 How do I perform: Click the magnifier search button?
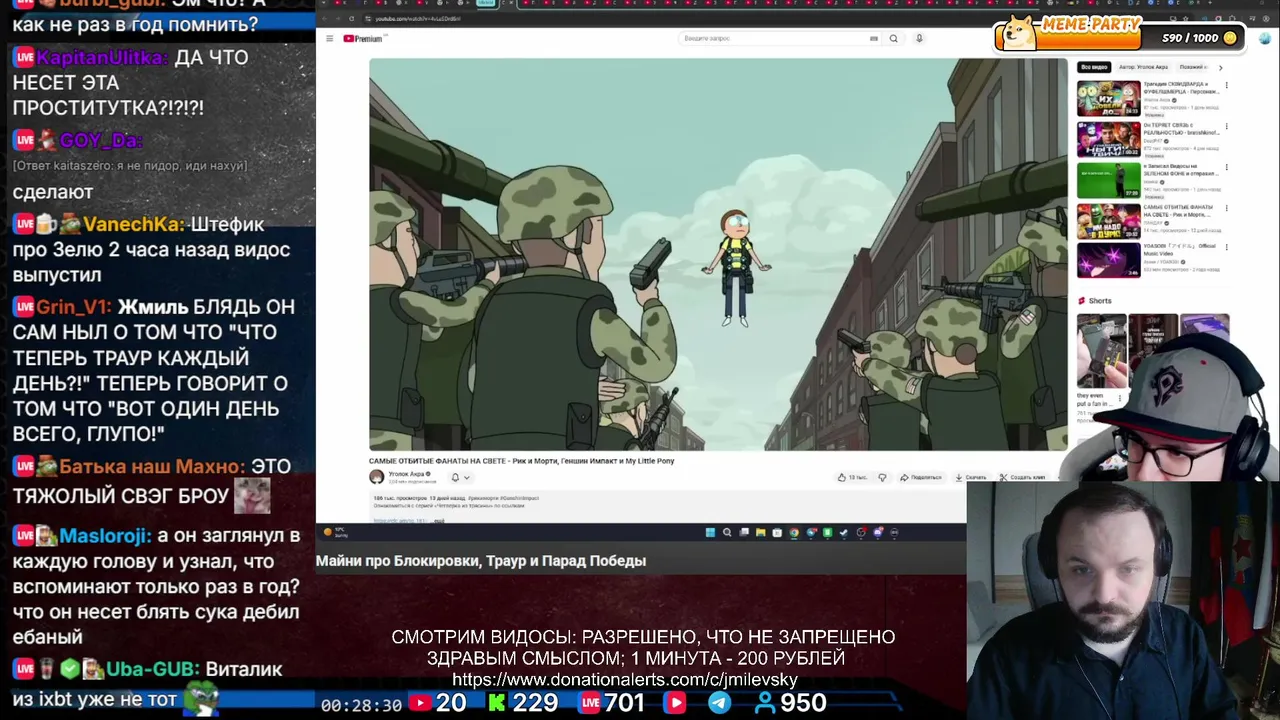[x=893, y=38]
